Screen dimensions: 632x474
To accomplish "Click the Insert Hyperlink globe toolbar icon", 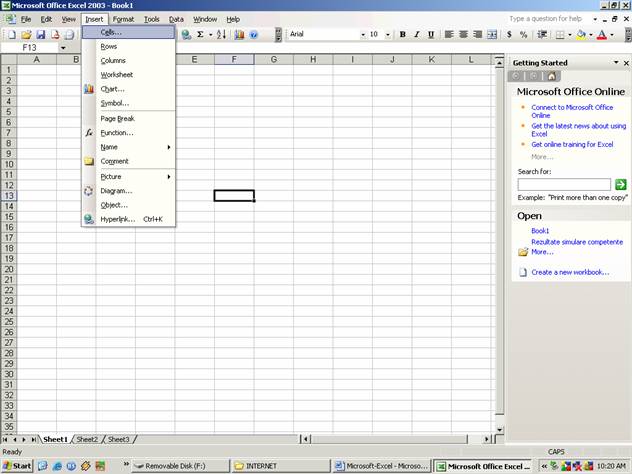I will click(186, 35).
